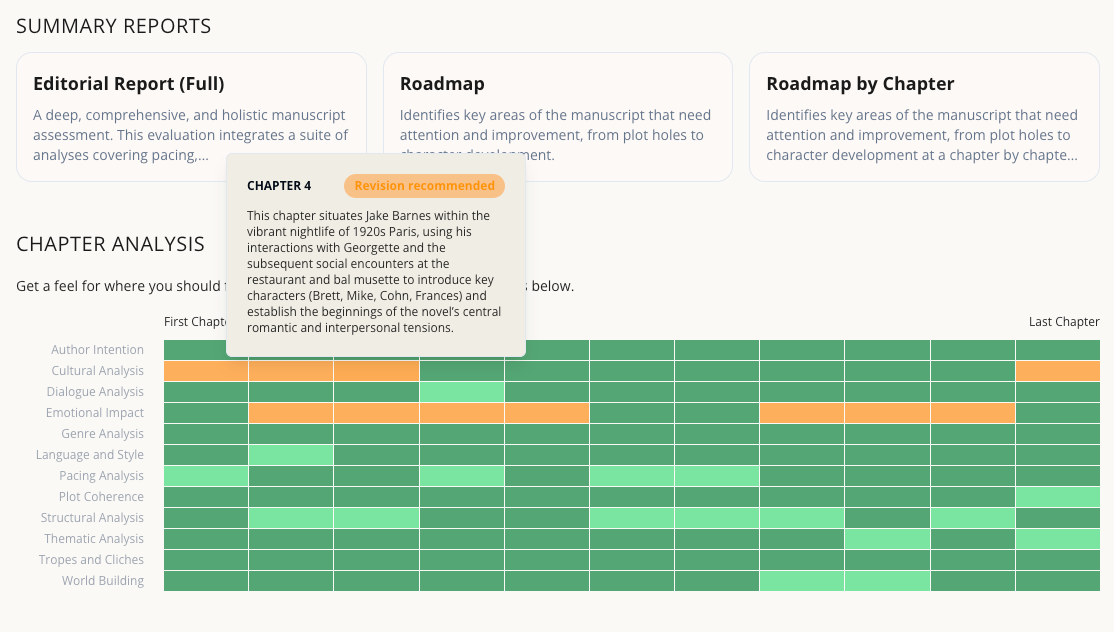
Task: Select the Emotional Impact row label
Action: [96, 412]
